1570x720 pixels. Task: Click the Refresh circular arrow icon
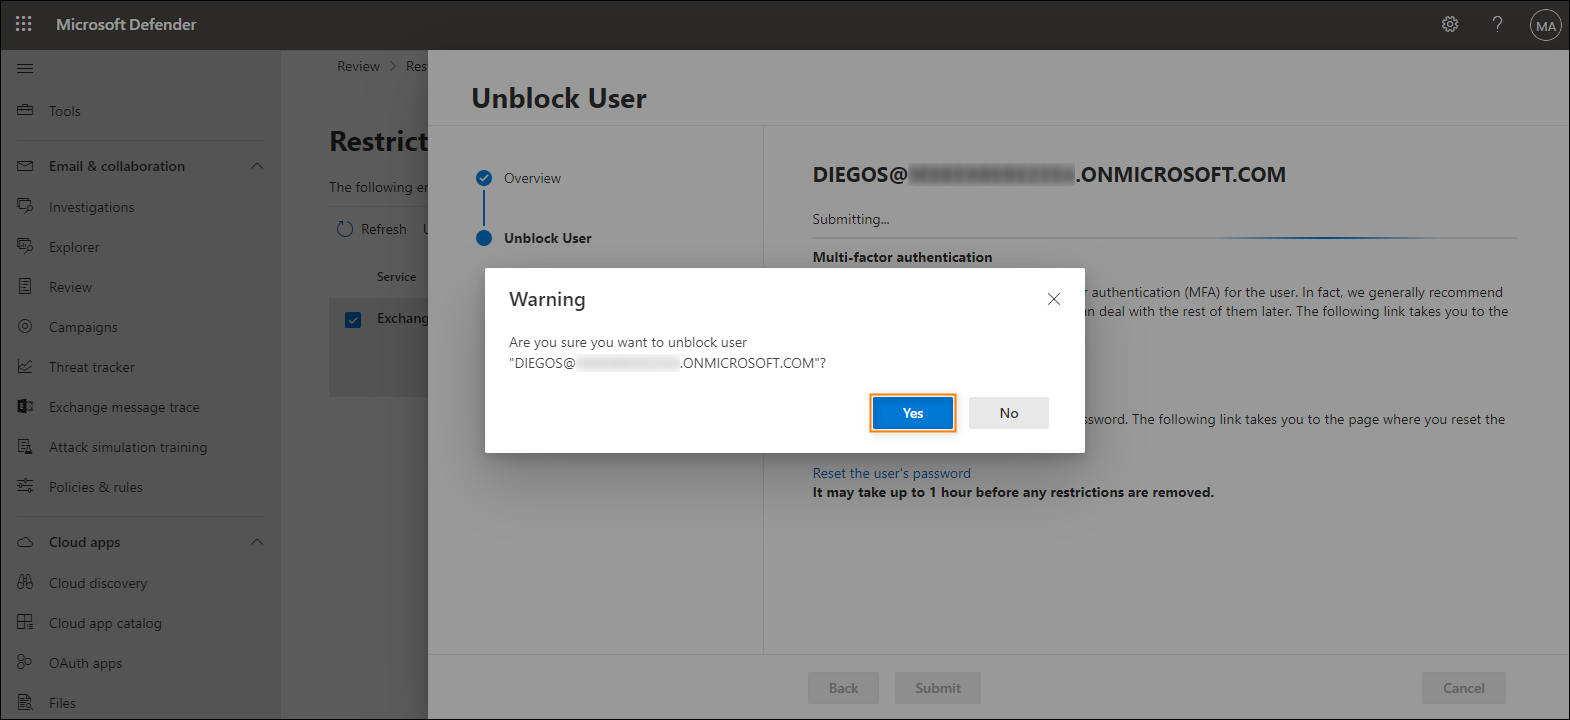[x=345, y=229]
